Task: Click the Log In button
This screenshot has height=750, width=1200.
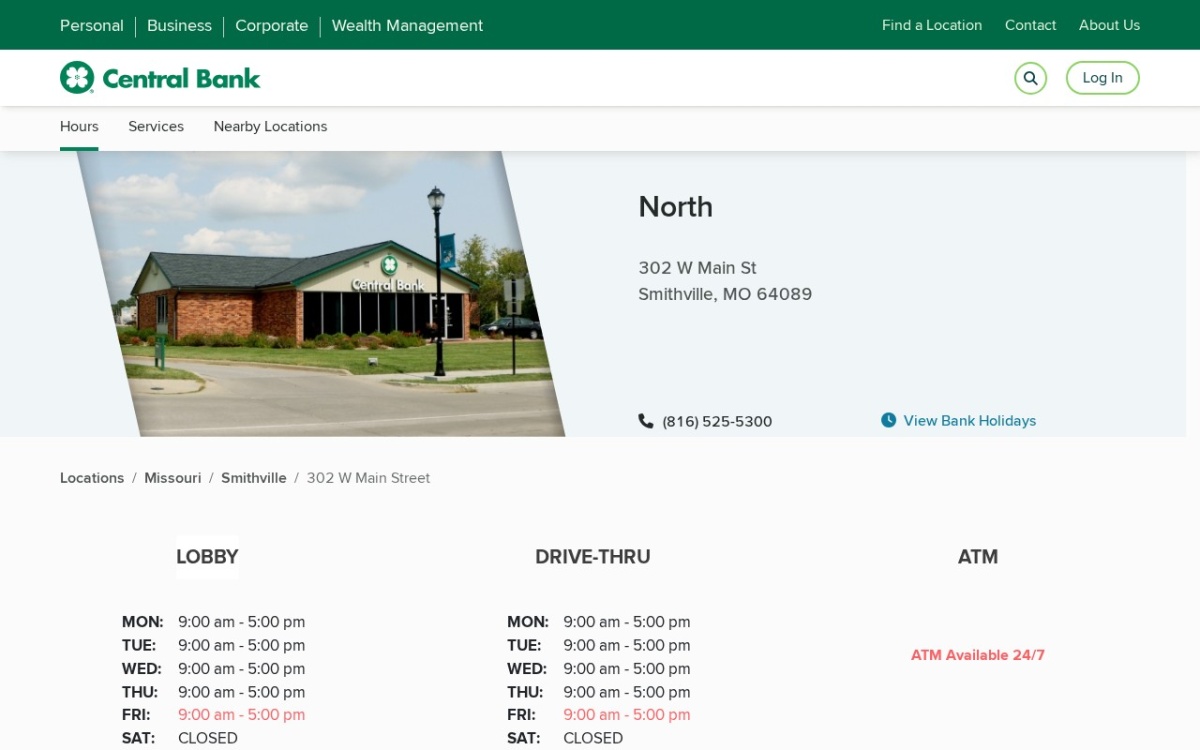Action: [1102, 78]
